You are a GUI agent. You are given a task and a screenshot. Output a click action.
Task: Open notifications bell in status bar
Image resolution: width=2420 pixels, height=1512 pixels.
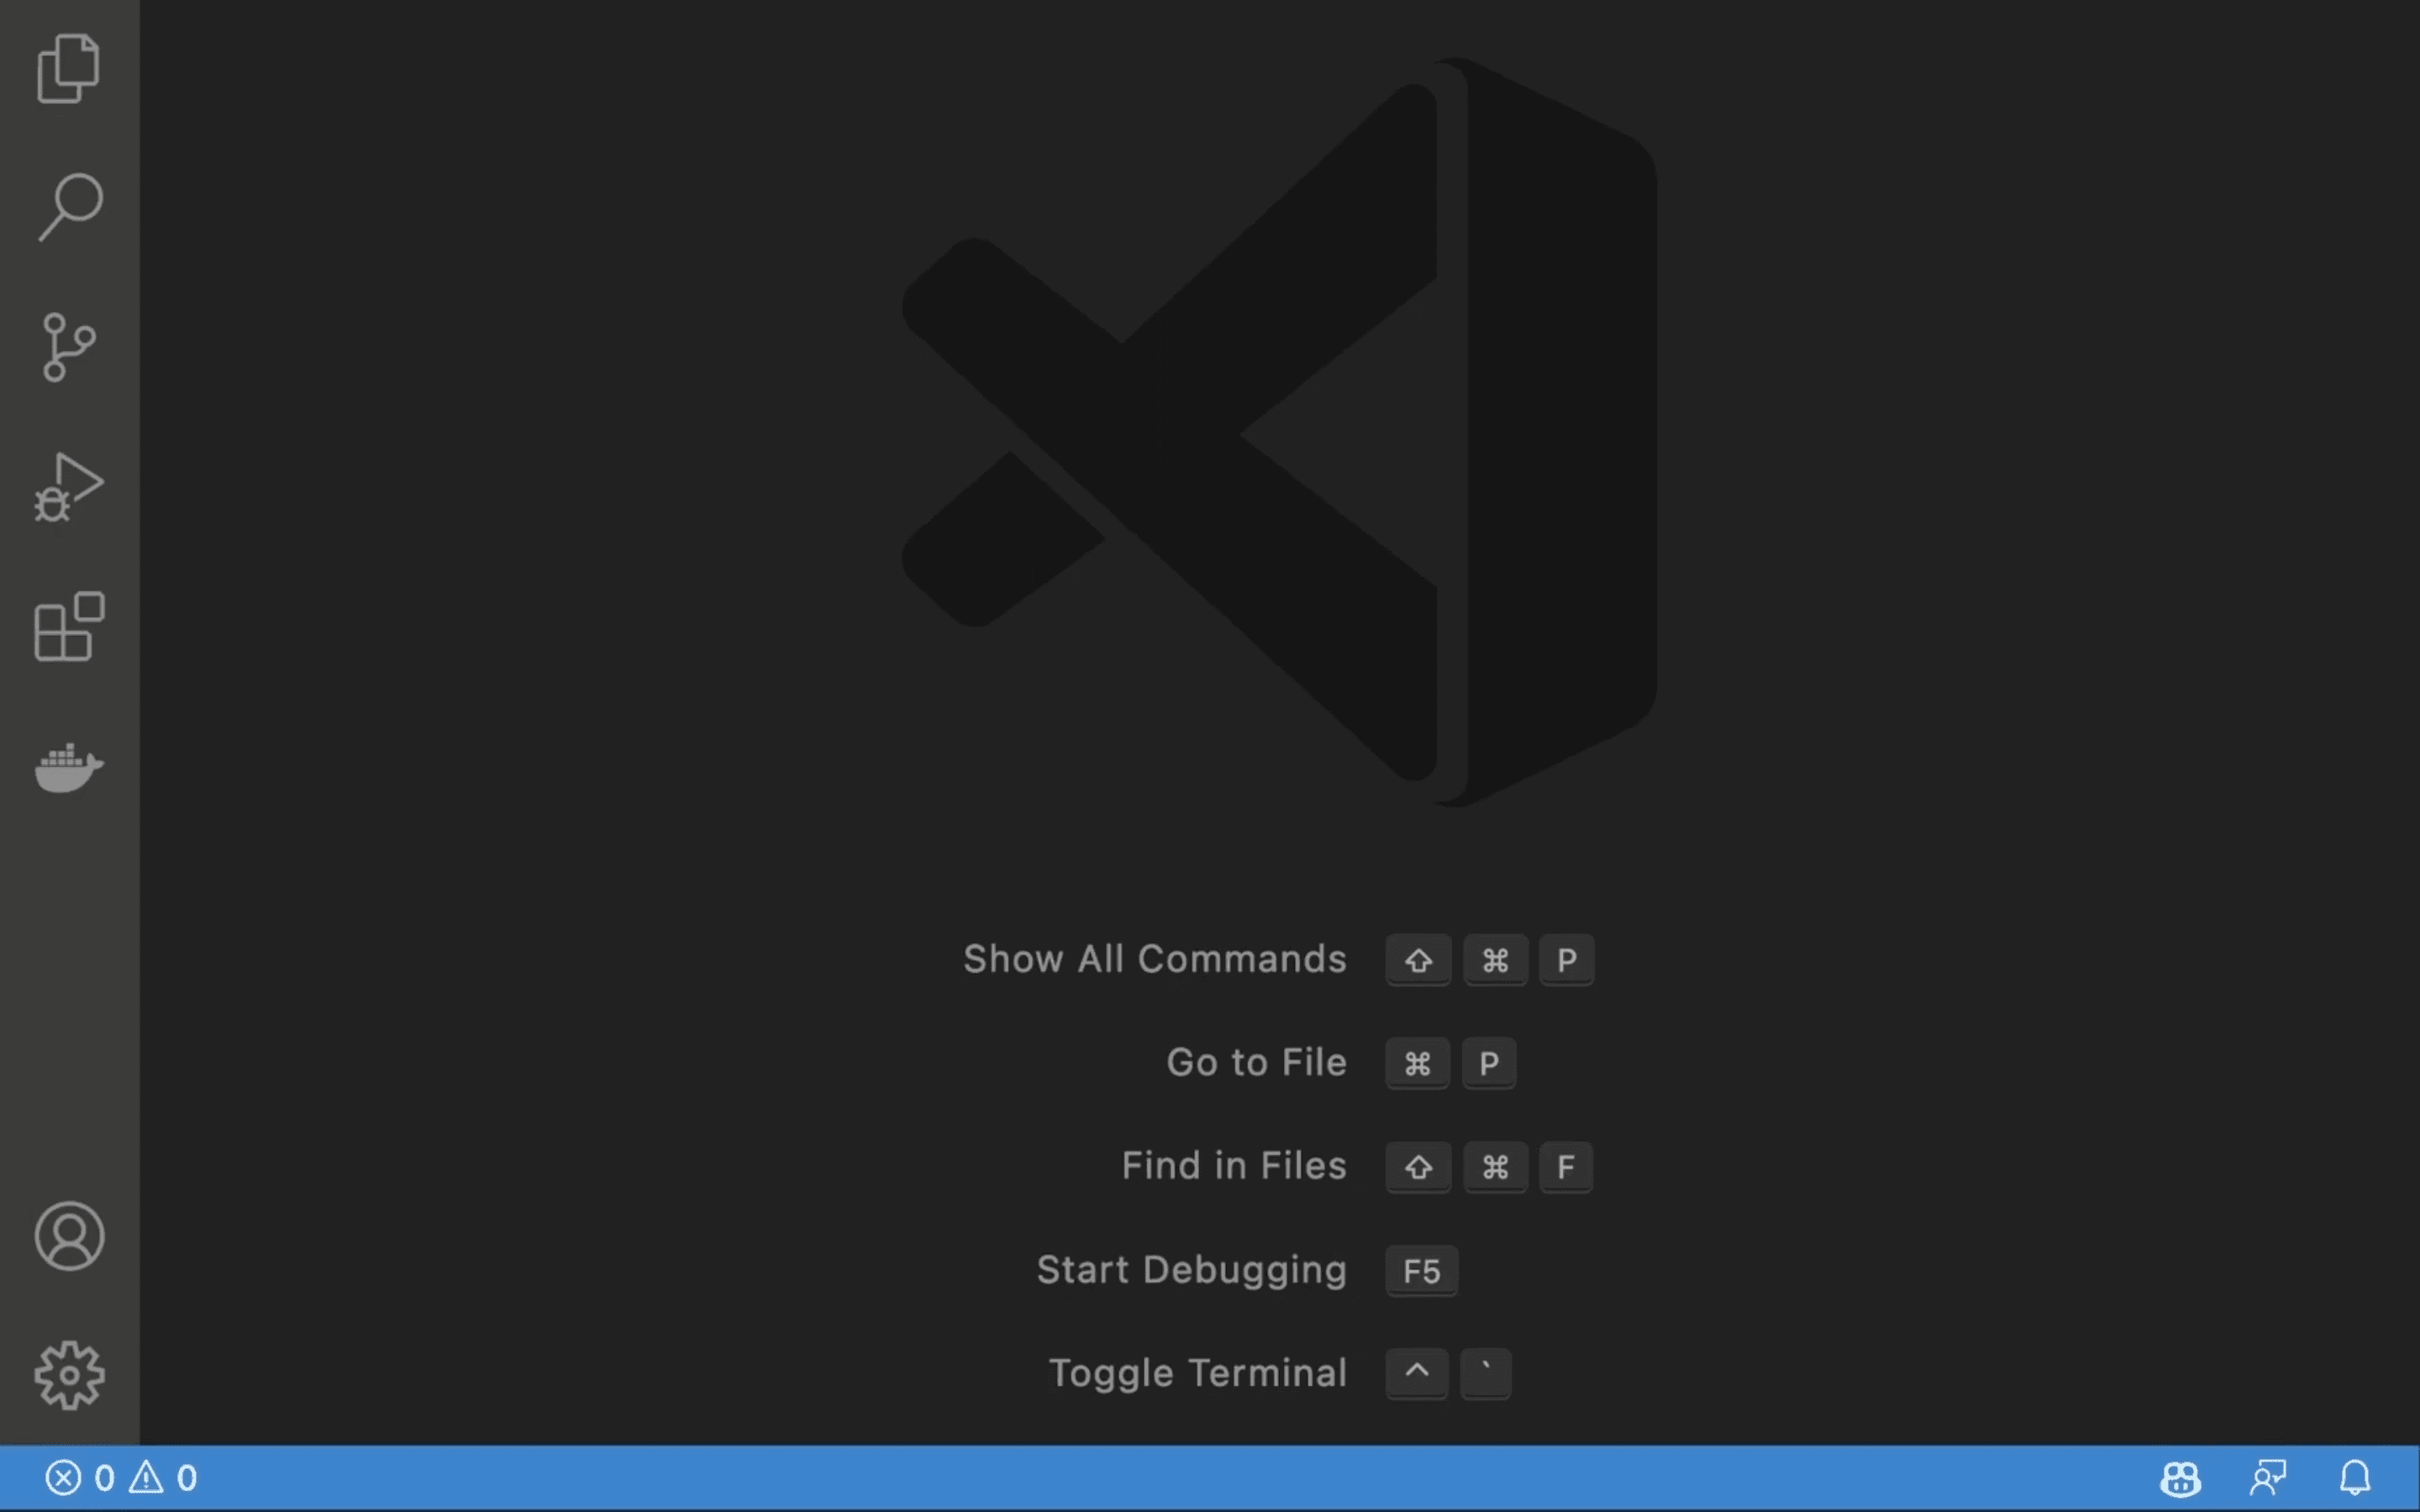pos(2355,1478)
